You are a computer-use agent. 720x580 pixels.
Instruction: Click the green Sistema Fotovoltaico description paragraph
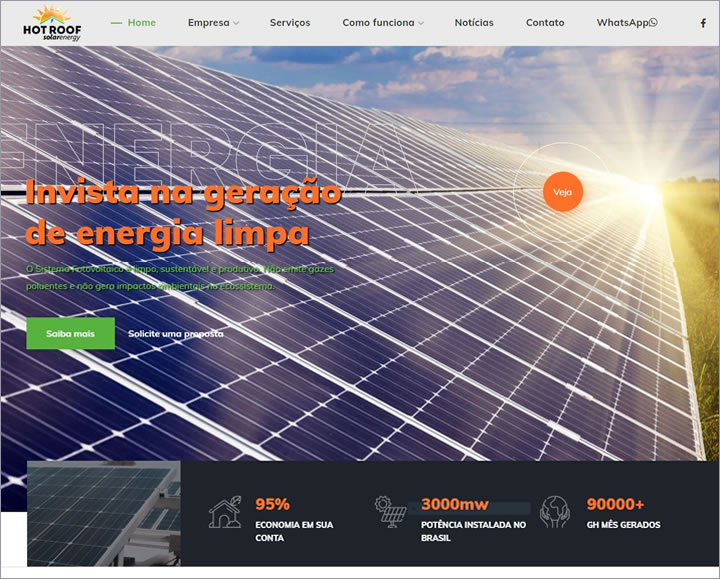click(x=180, y=277)
